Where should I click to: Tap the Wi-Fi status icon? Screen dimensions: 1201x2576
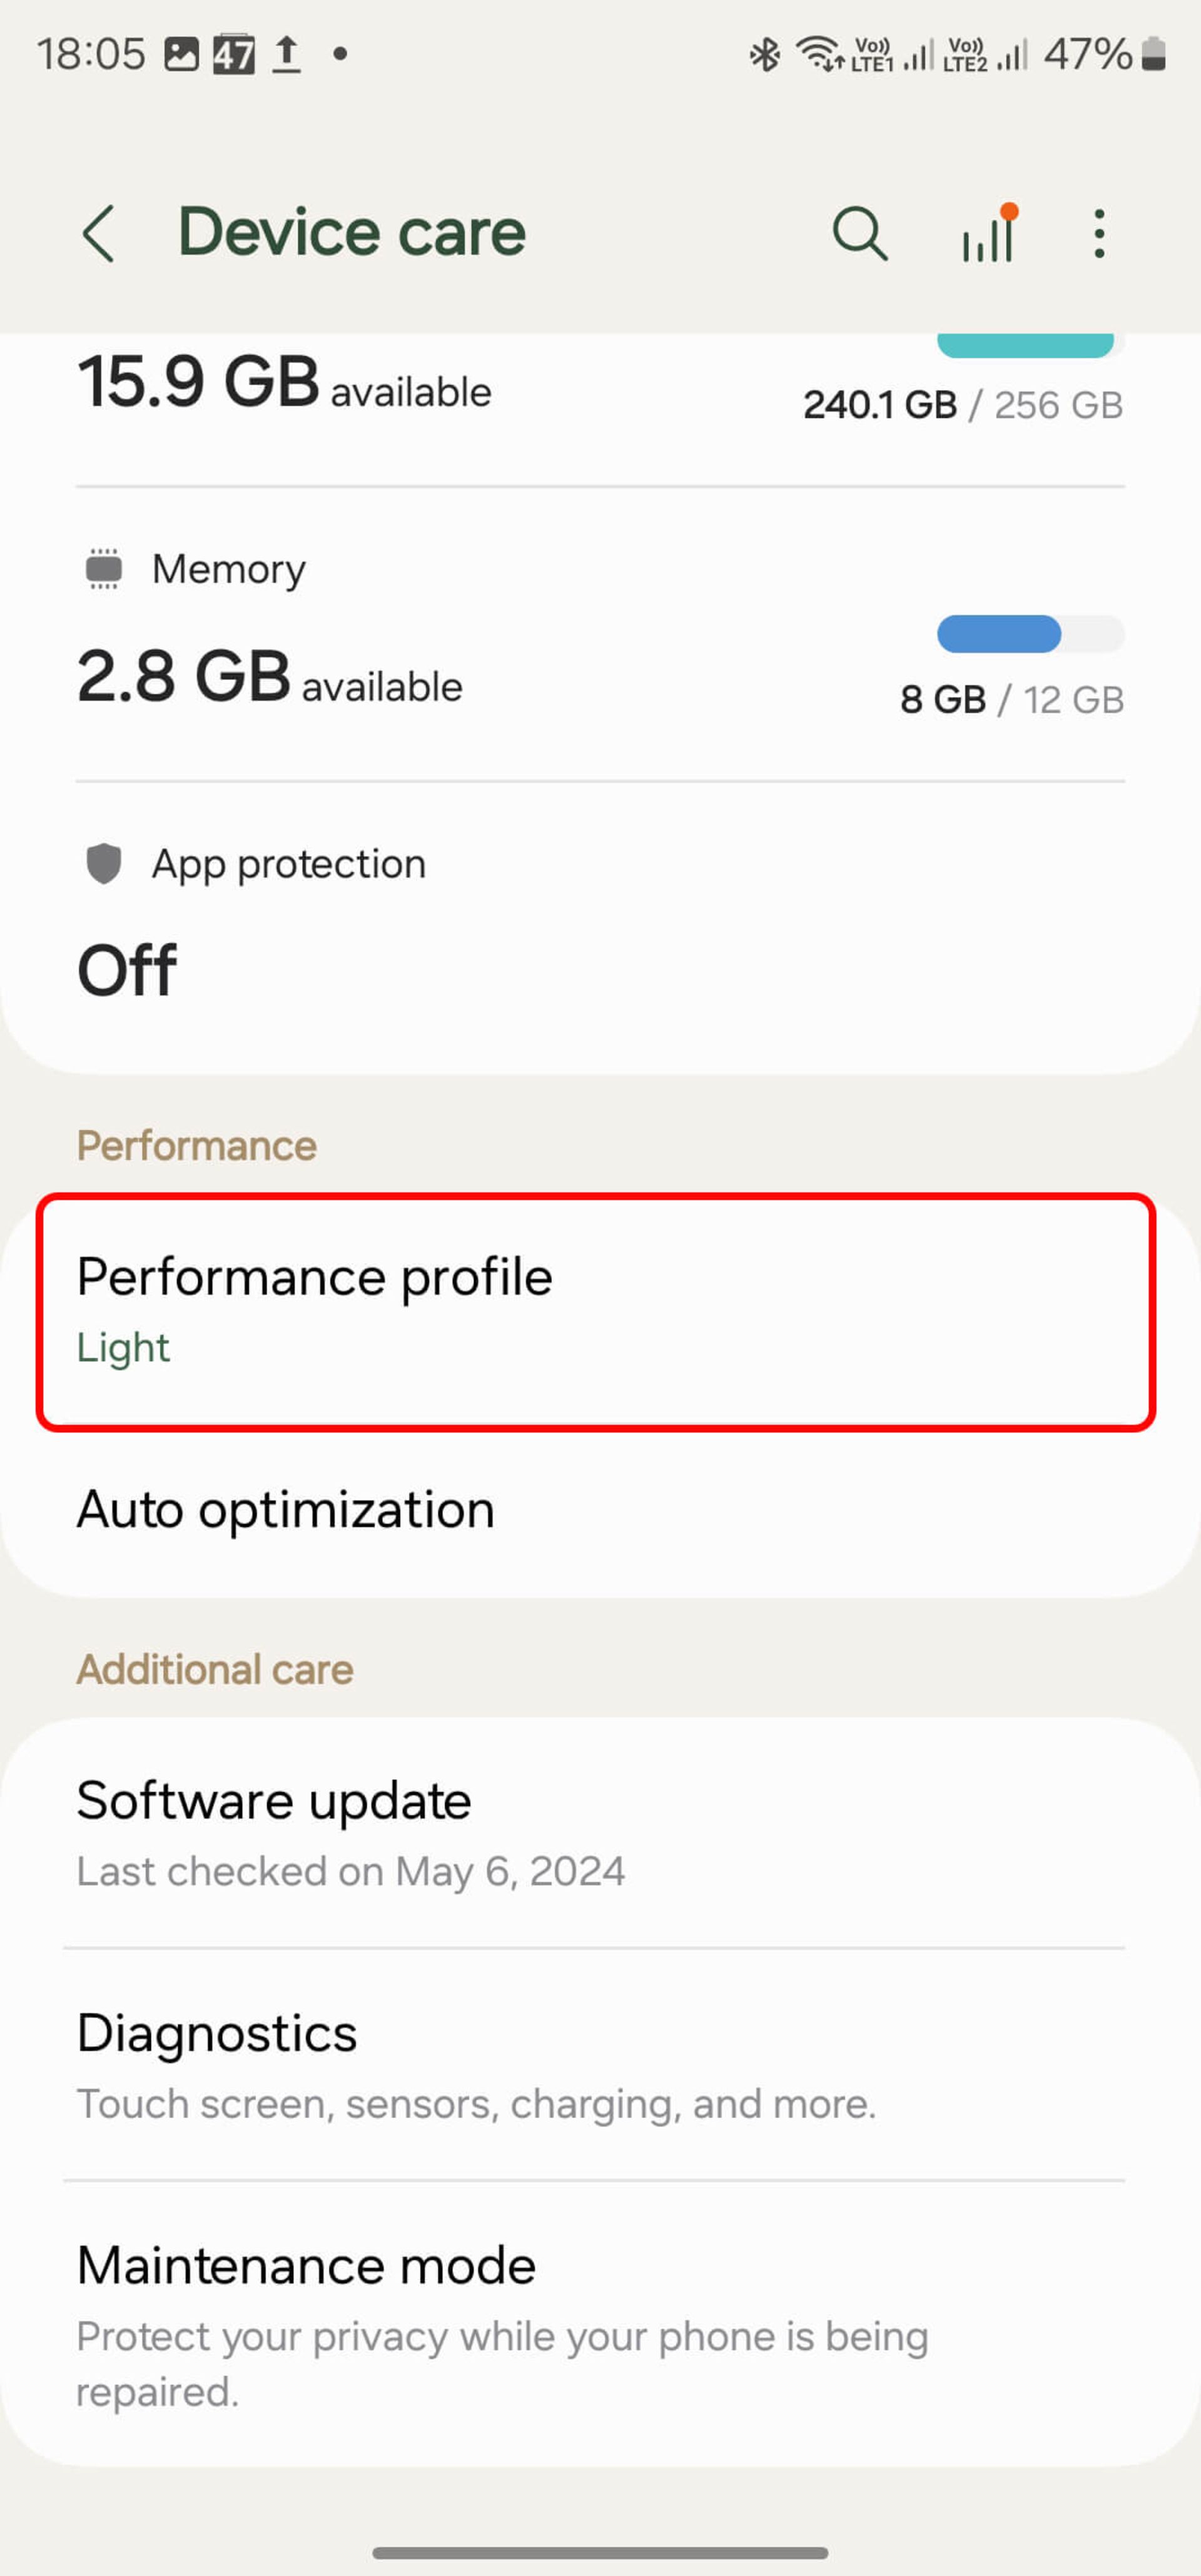(x=819, y=54)
